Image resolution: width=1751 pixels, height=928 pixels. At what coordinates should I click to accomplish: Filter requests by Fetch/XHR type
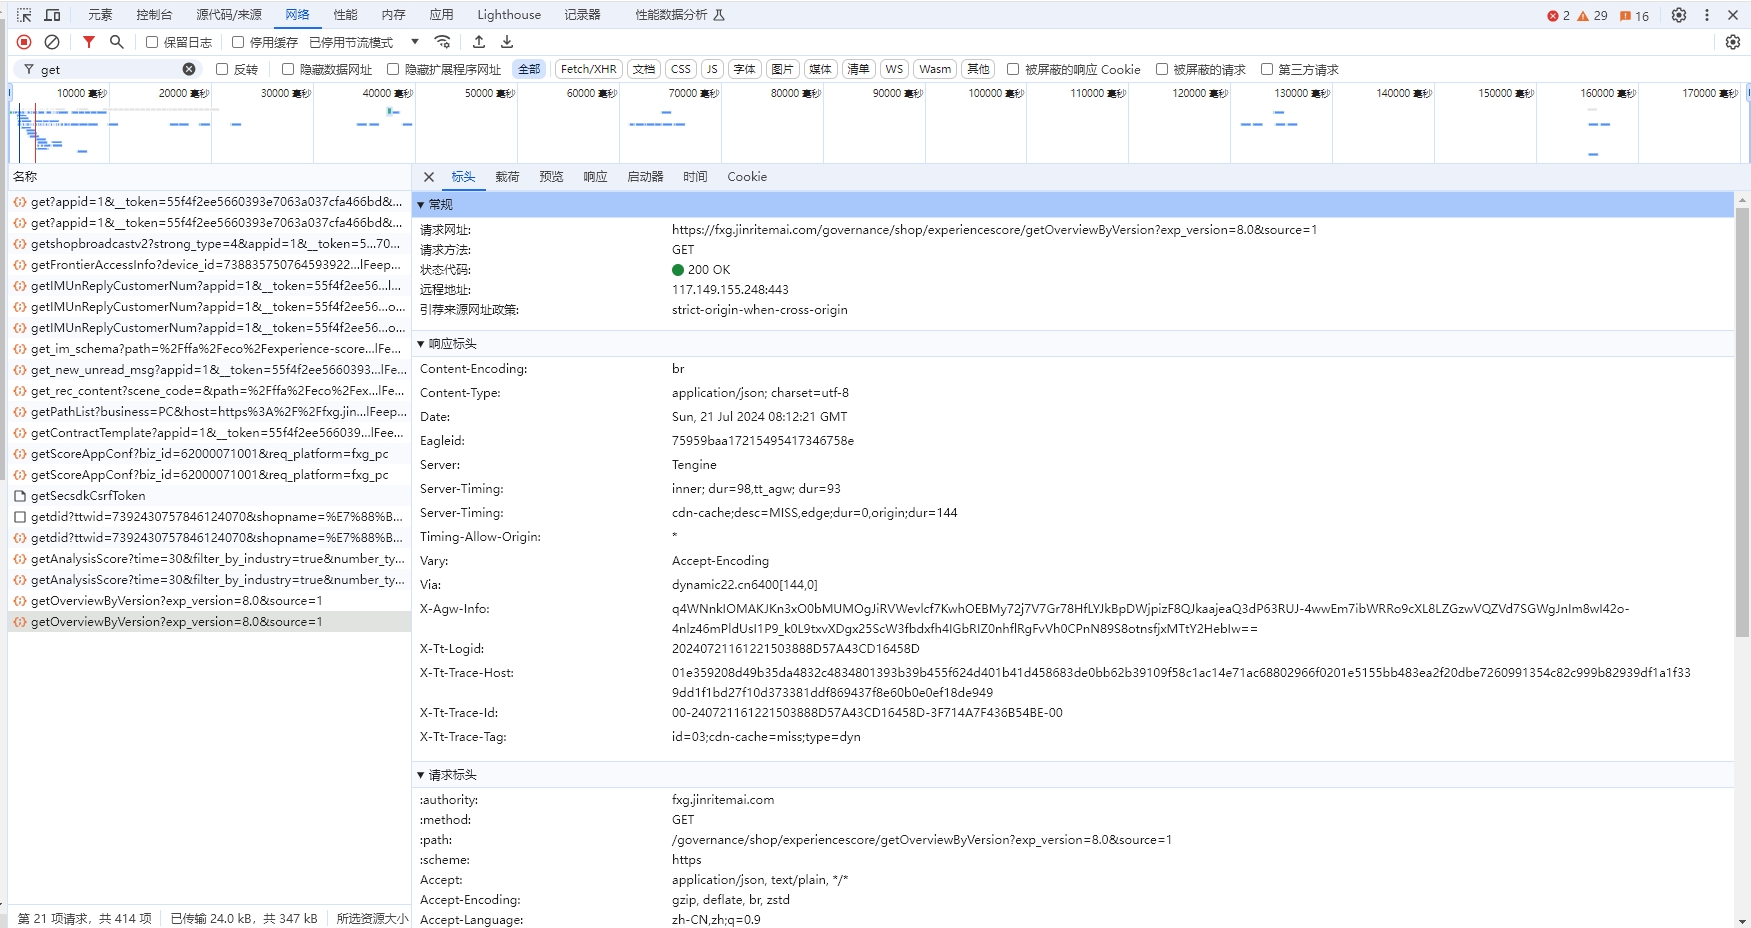coord(588,69)
